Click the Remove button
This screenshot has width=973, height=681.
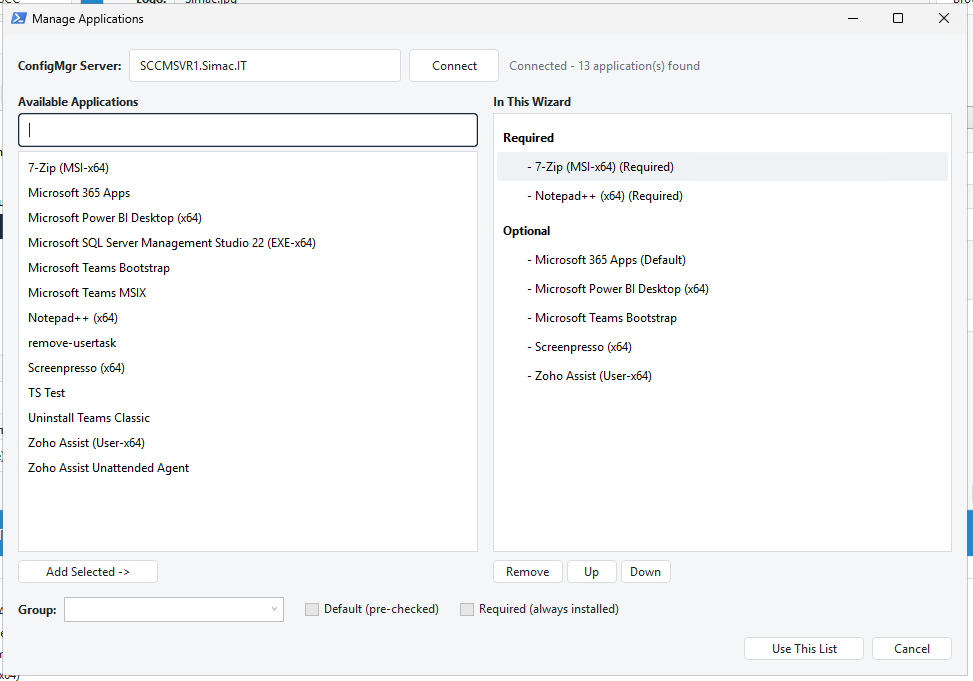[527, 572]
